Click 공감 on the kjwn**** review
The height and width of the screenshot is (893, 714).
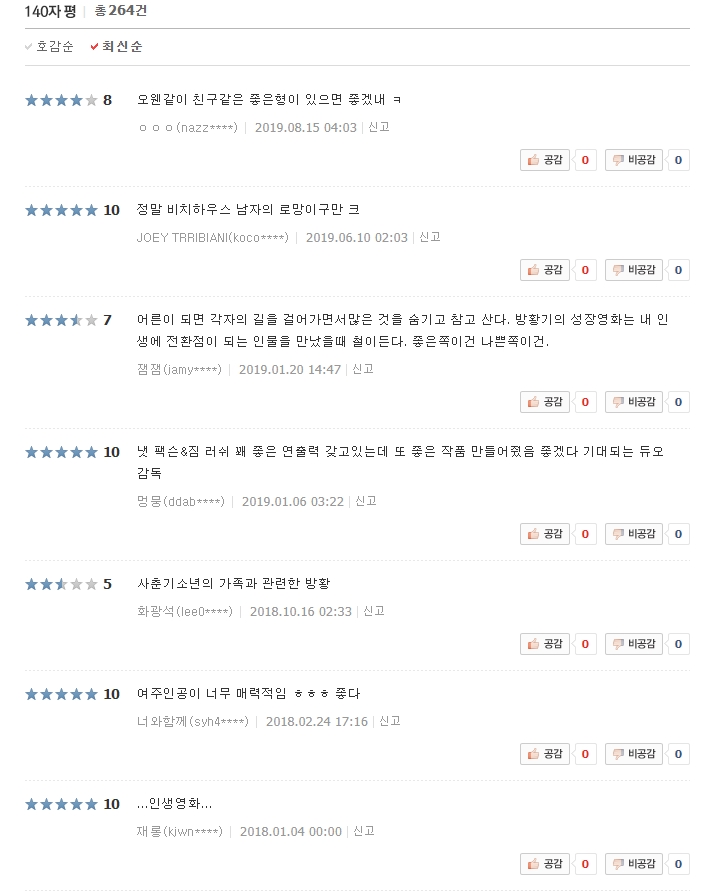545,864
